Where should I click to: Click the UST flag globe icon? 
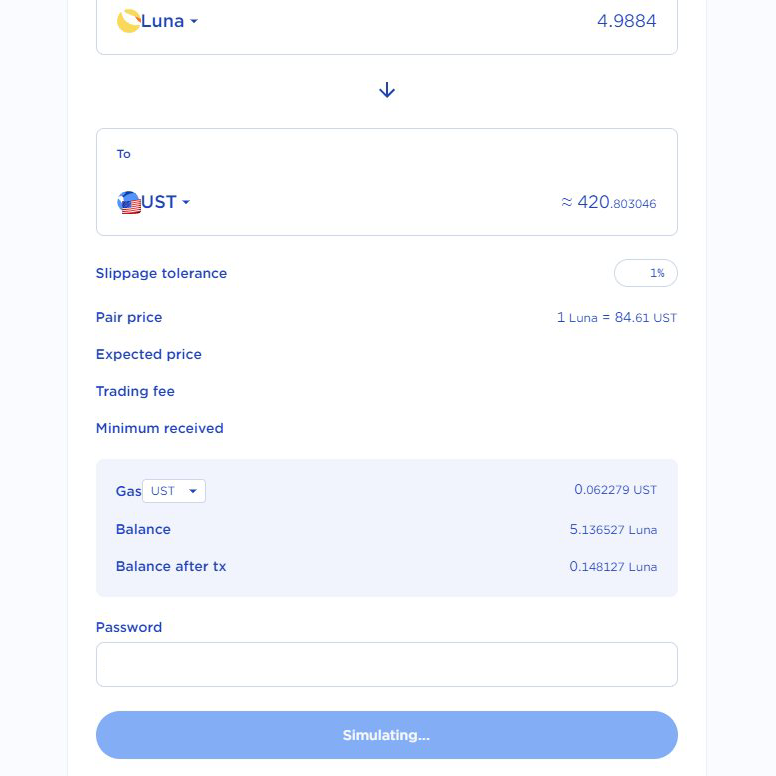129,202
